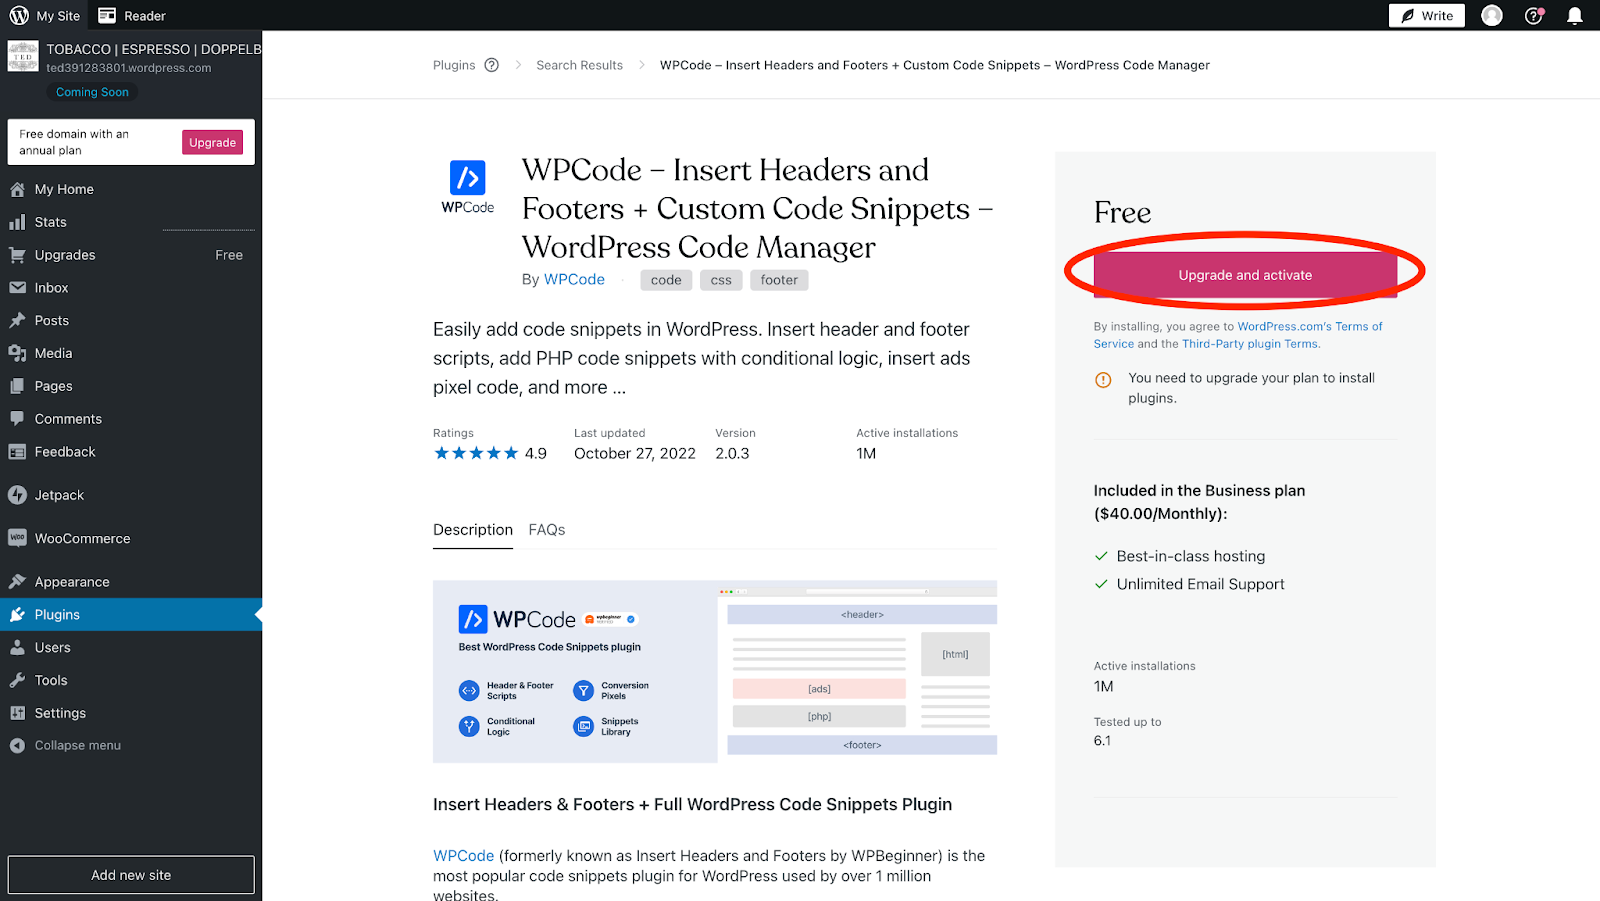The image size is (1600, 901).
Task: Click the code tag
Action: point(666,280)
